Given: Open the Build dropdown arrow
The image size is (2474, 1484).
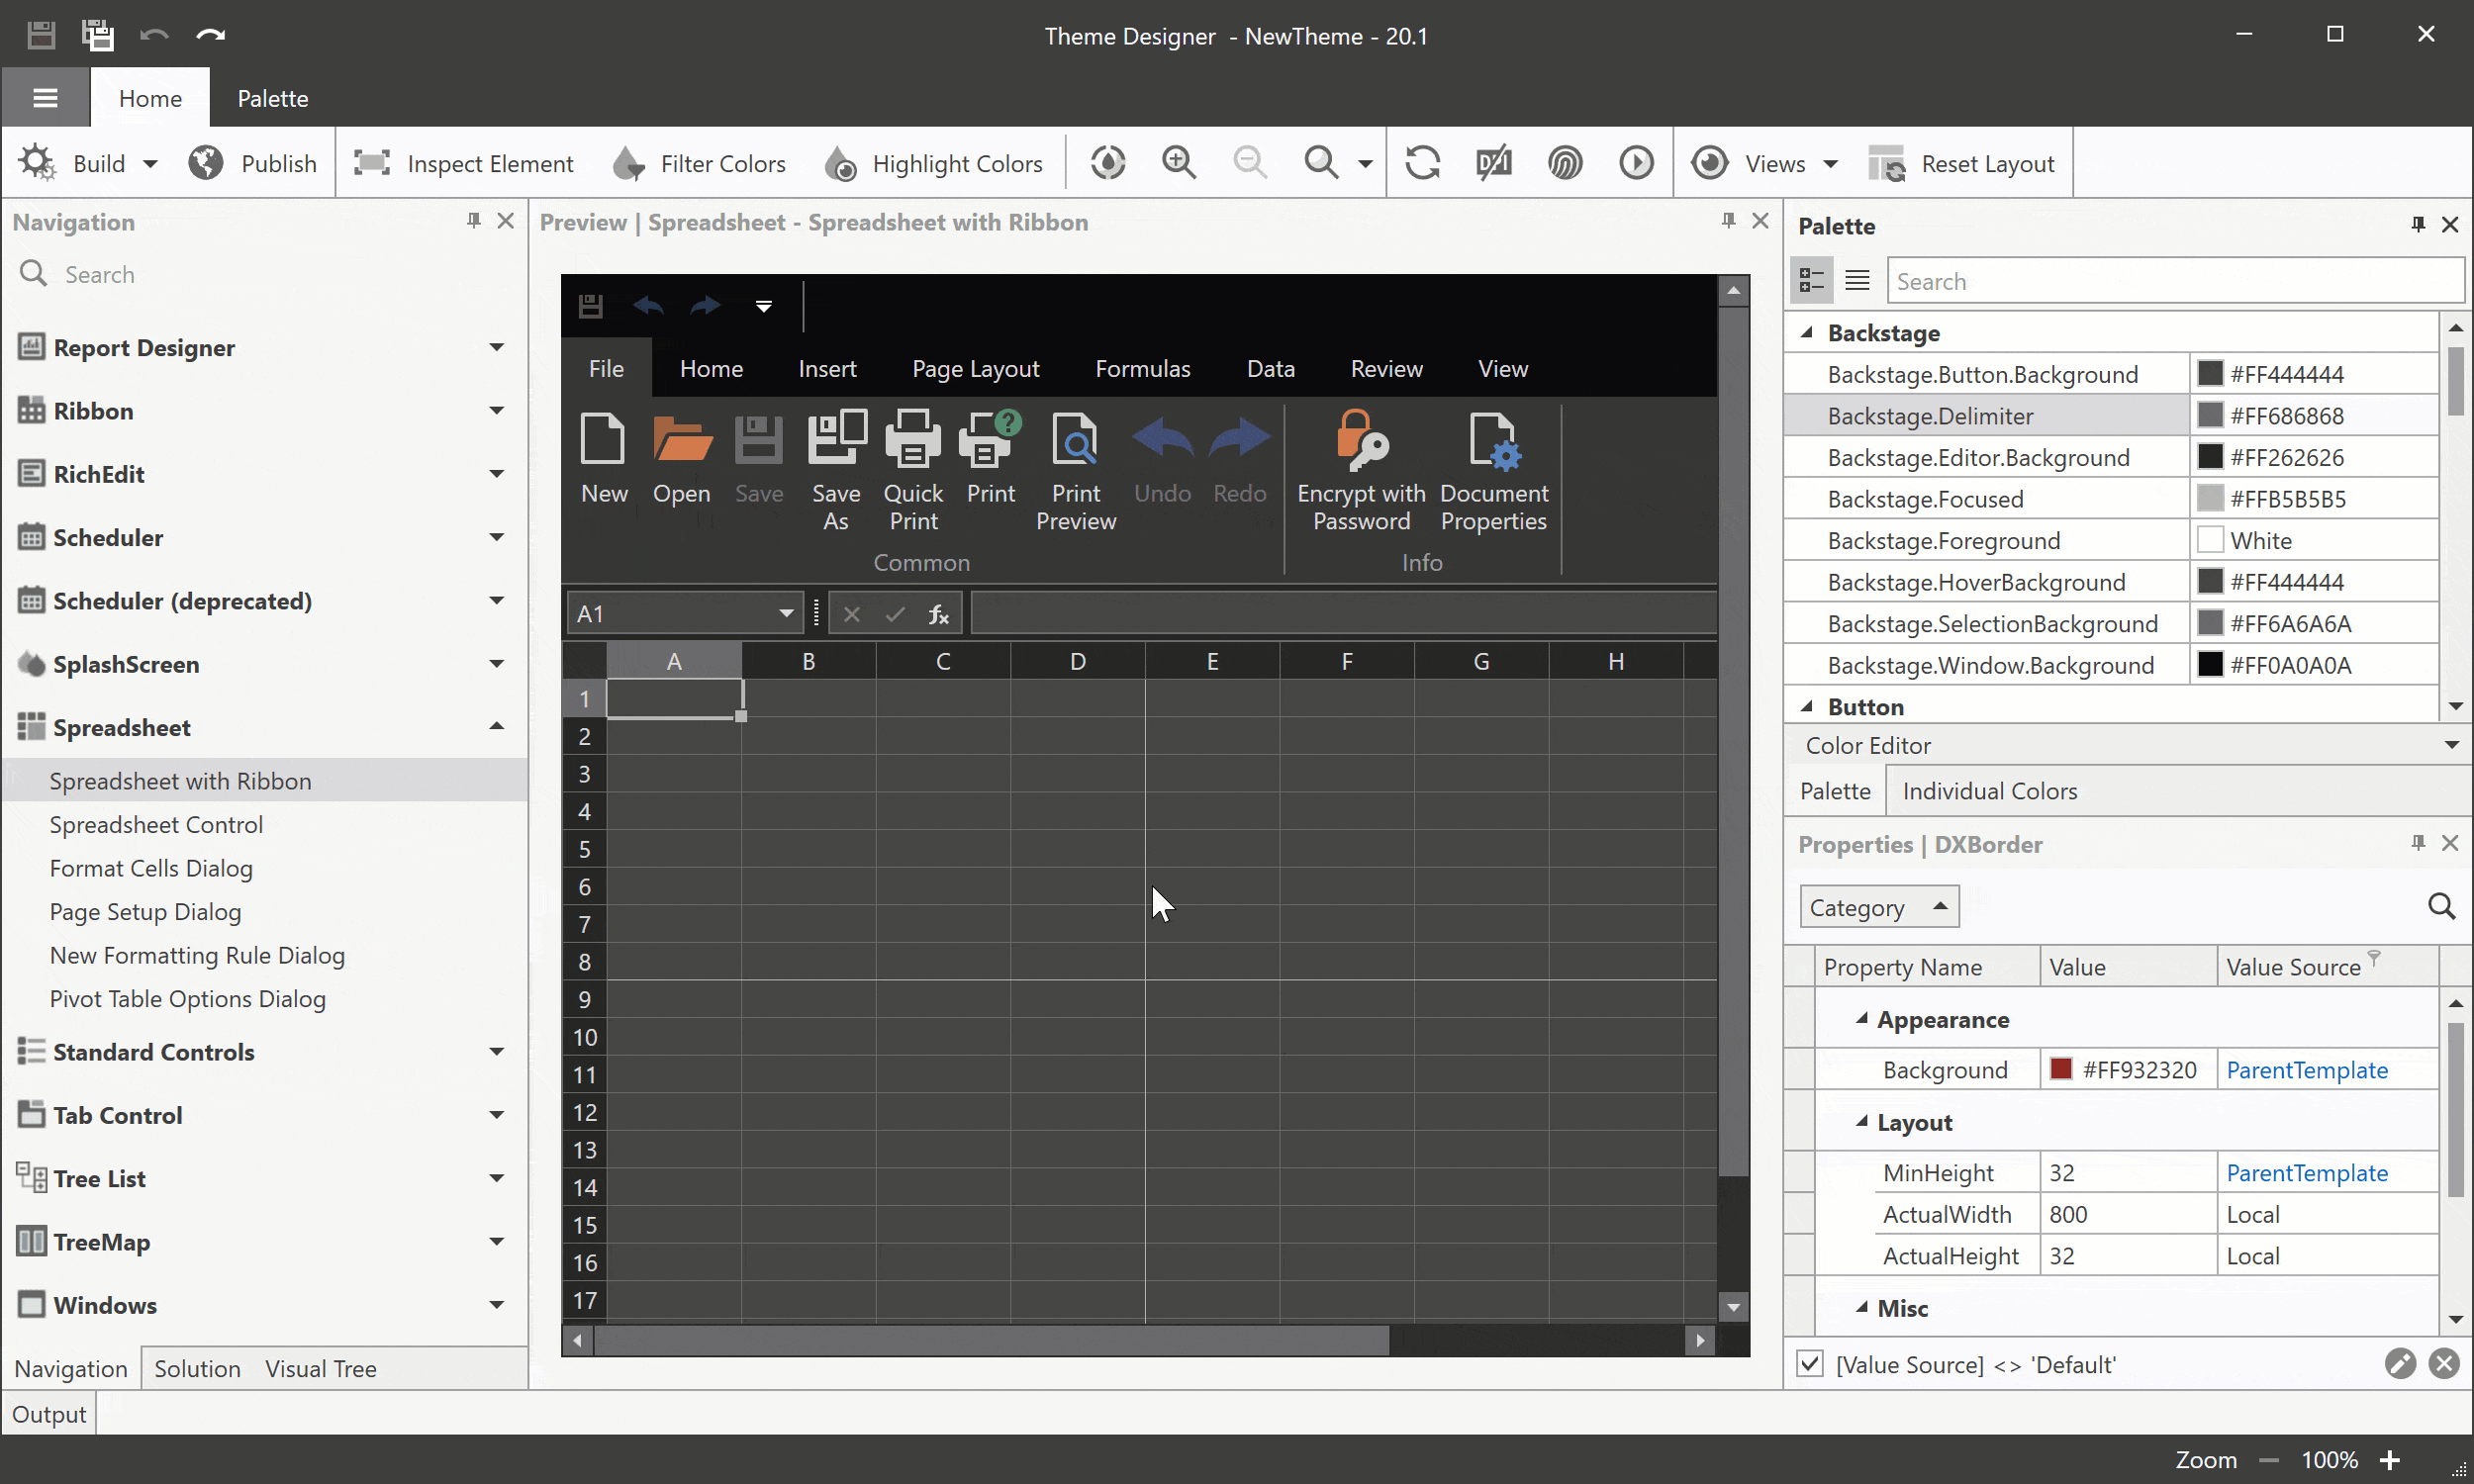Looking at the screenshot, I should pyautogui.click(x=150, y=164).
